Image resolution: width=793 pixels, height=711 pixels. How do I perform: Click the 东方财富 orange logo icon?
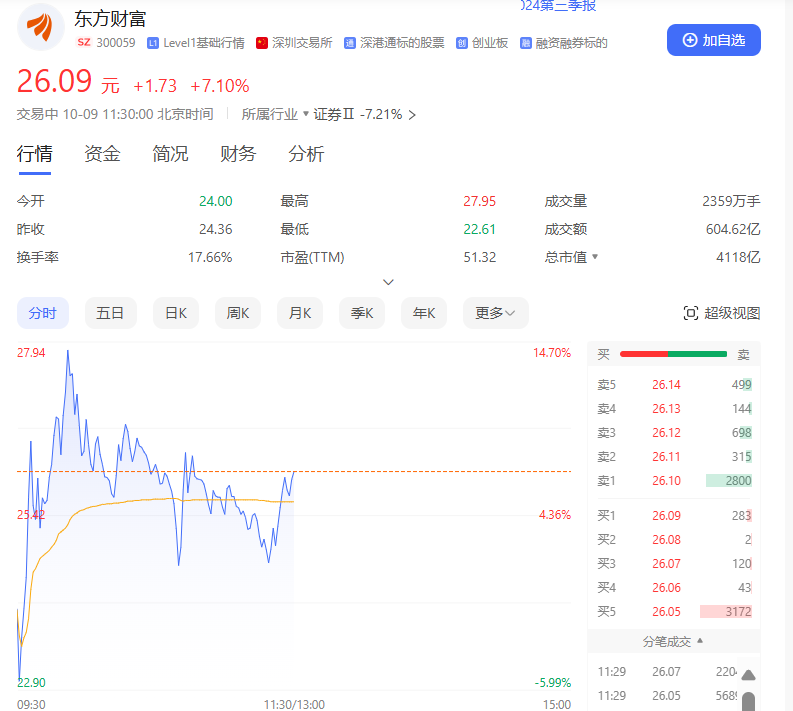pos(40,27)
